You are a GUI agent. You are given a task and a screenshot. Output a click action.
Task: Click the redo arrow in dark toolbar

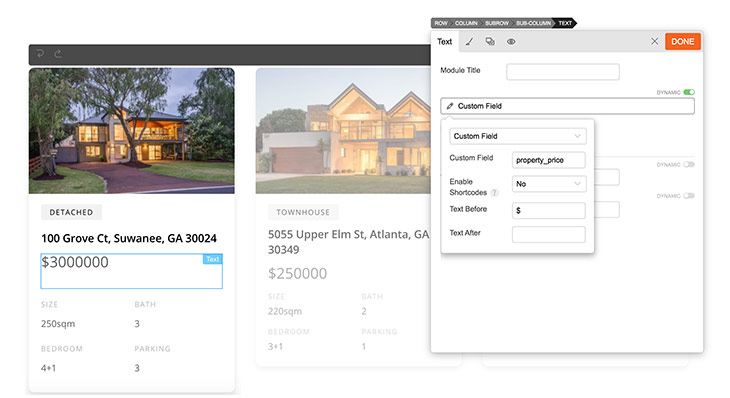[x=58, y=54]
